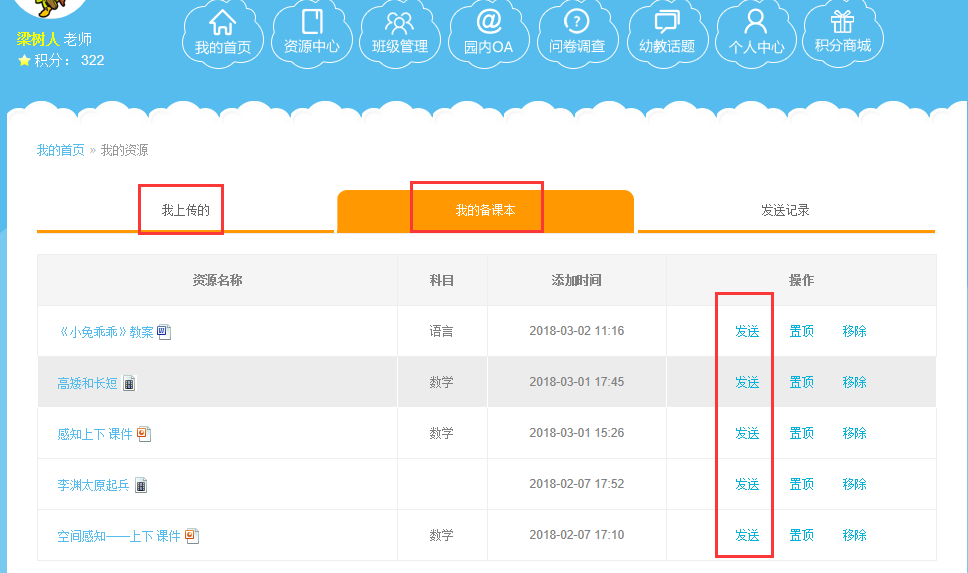Select 我的备课本 tab
This screenshot has width=968, height=573.
click(485, 211)
